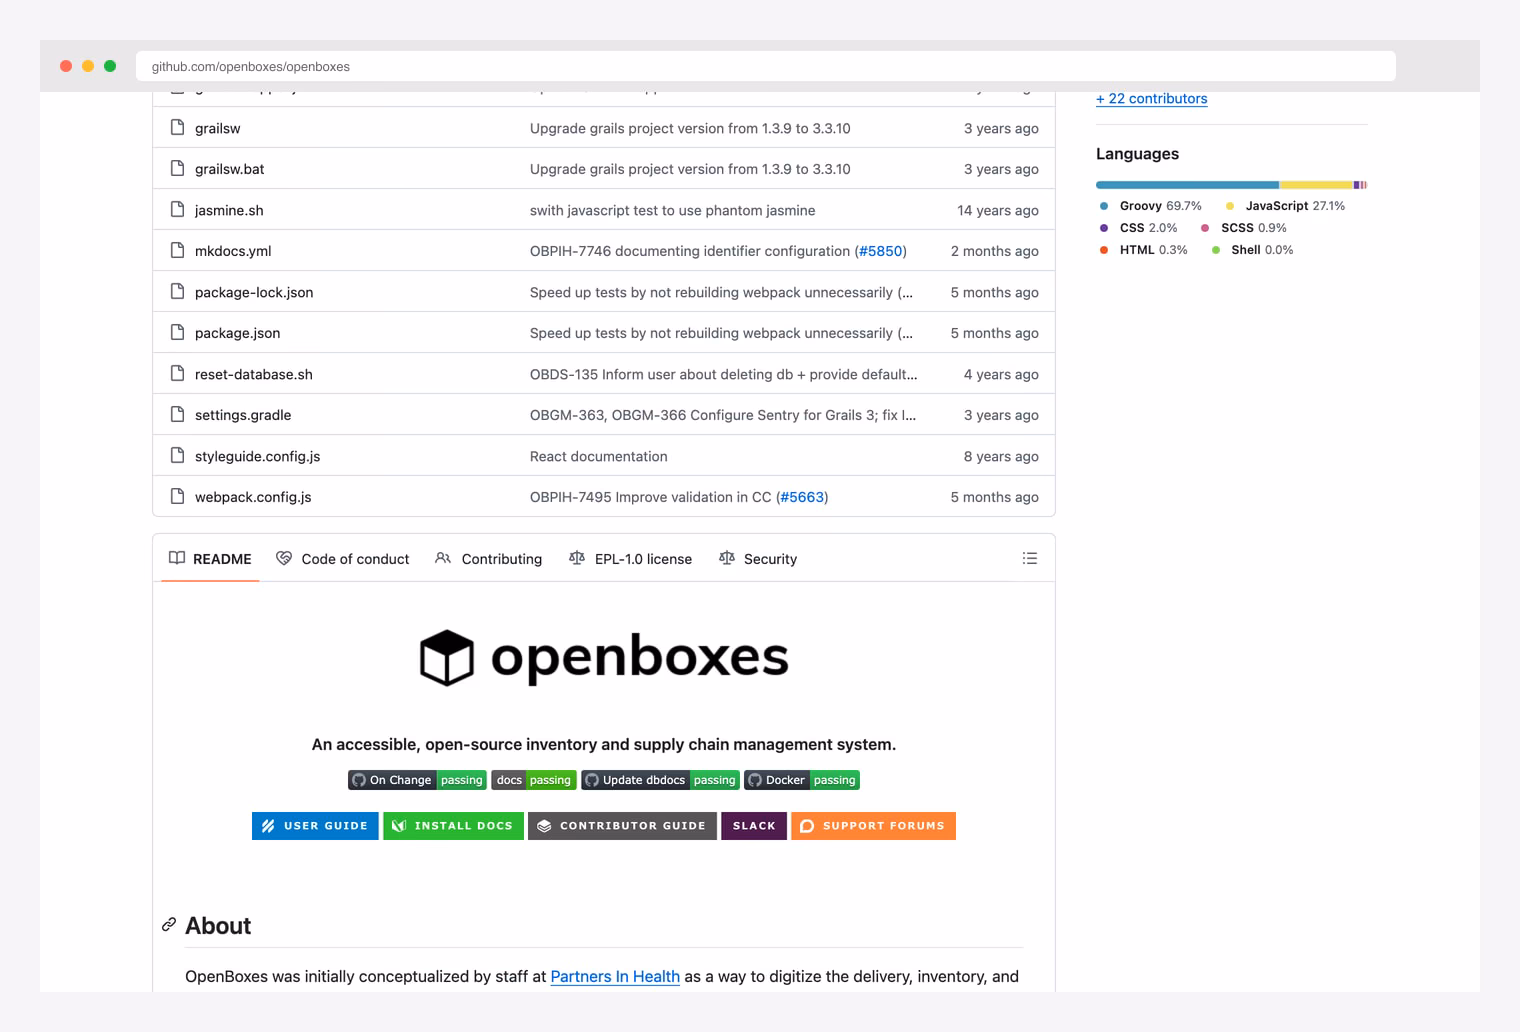Open the jasmine.sh file
1520x1032 pixels.
tap(229, 210)
